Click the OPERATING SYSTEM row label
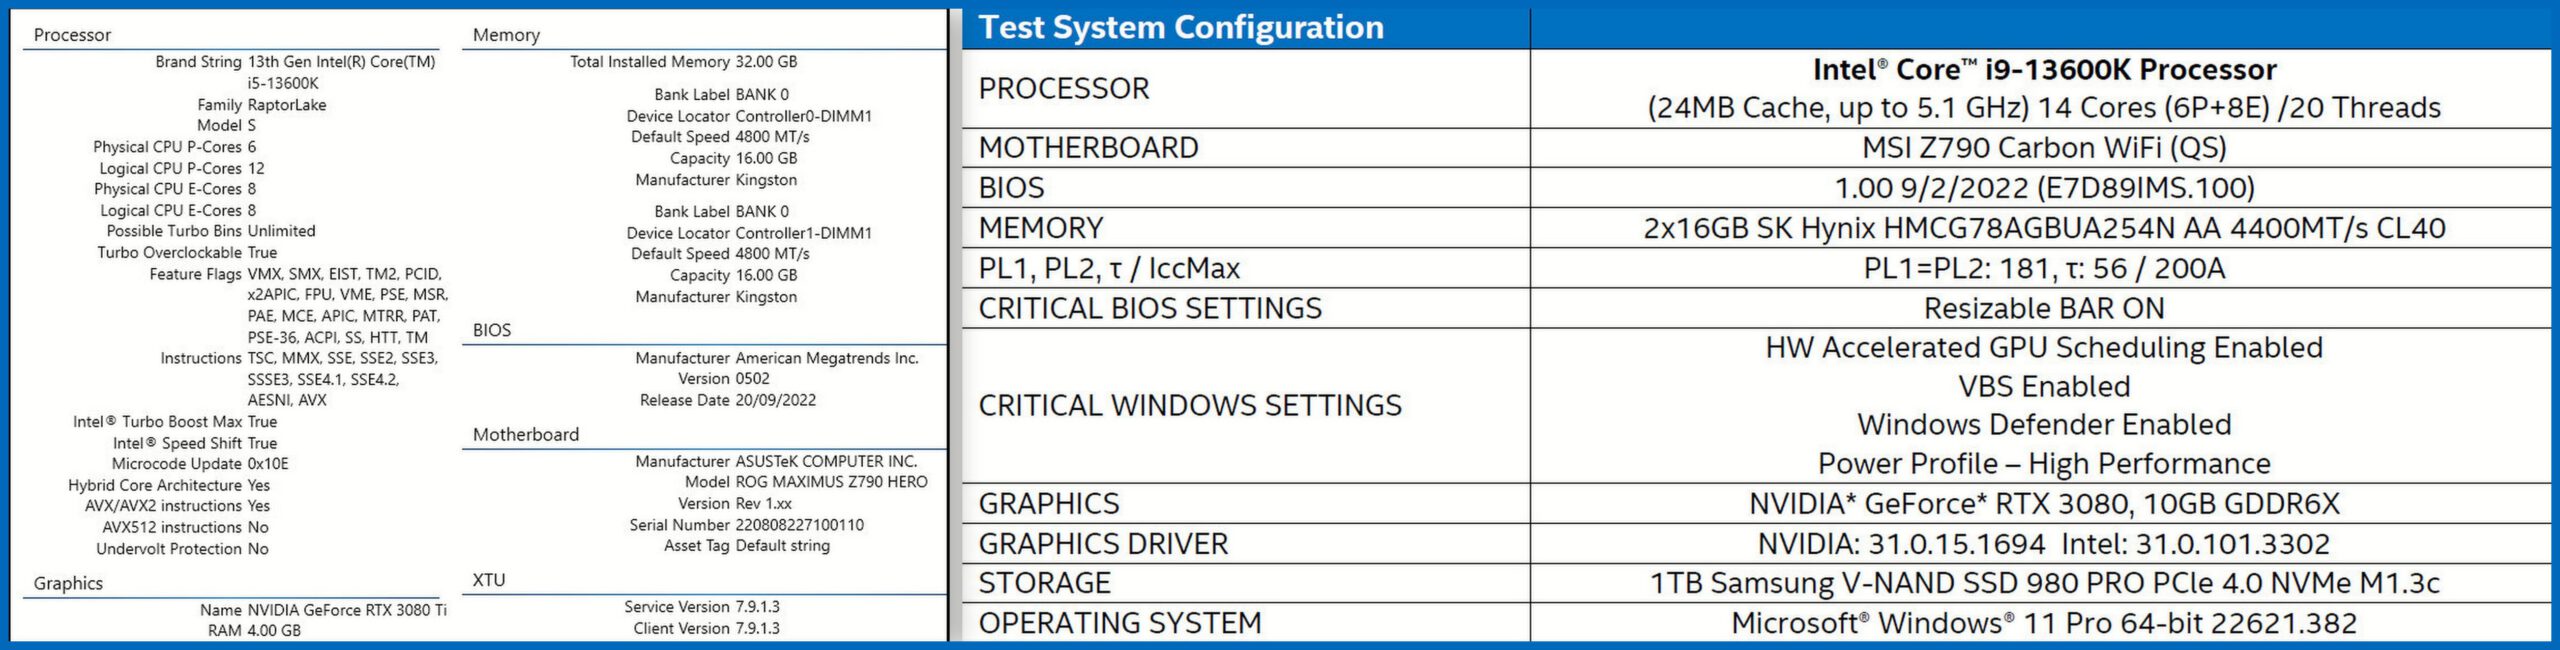The image size is (2560, 650). click(1120, 623)
